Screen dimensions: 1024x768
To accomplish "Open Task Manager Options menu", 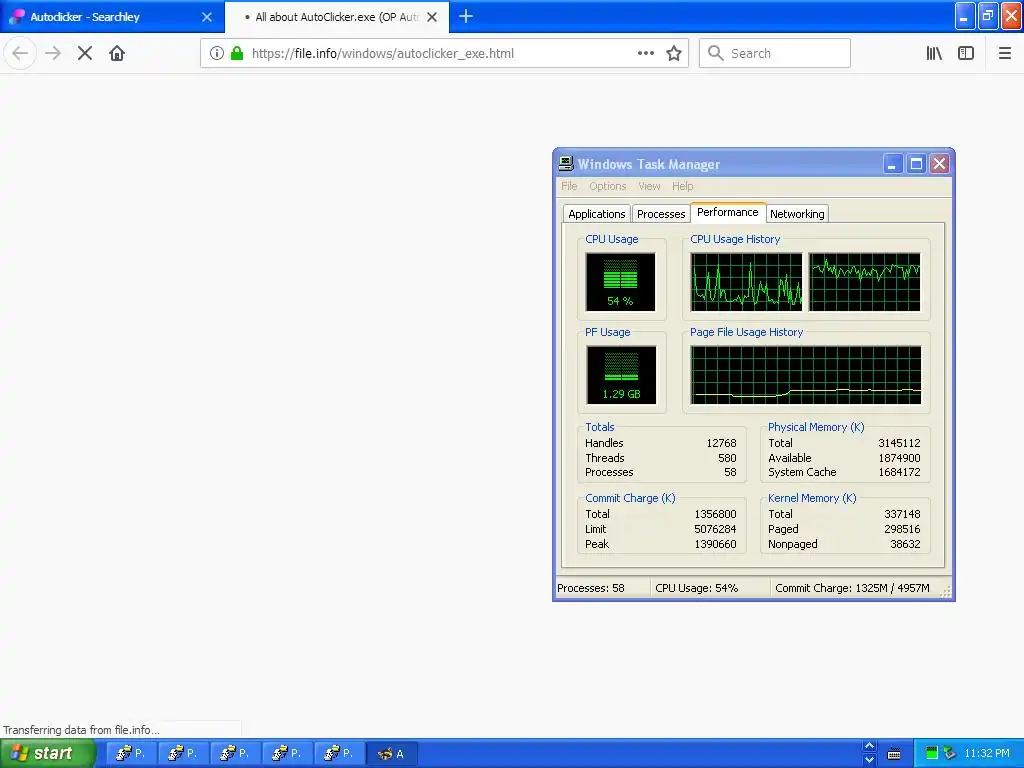I will coord(607,186).
